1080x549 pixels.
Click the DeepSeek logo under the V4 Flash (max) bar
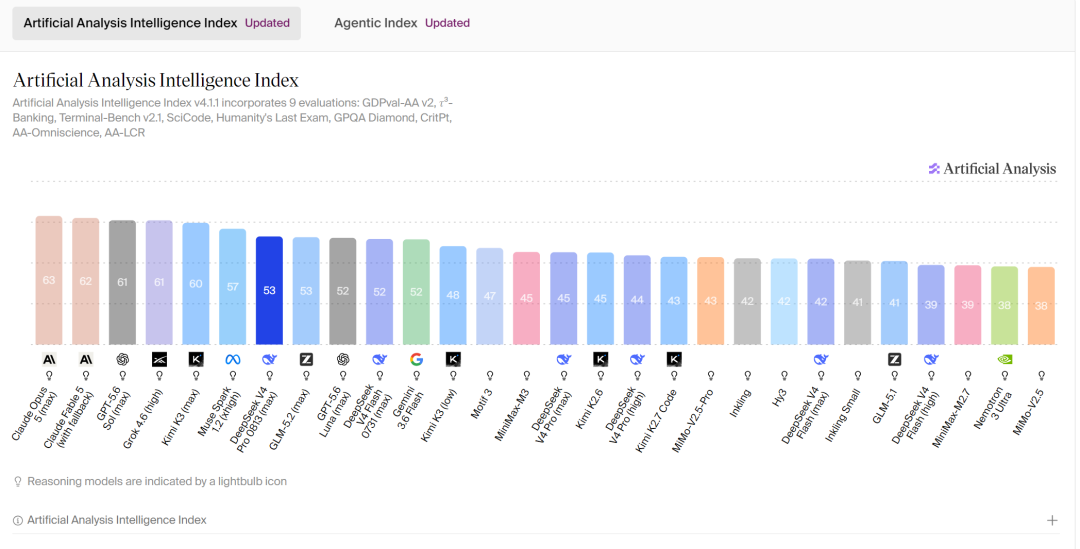click(x=821, y=360)
